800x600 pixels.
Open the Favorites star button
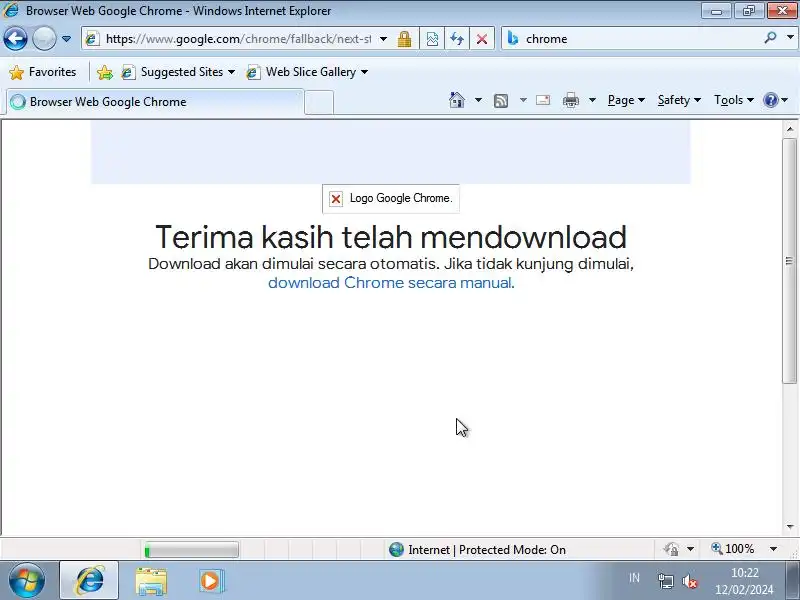(x=43, y=72)
